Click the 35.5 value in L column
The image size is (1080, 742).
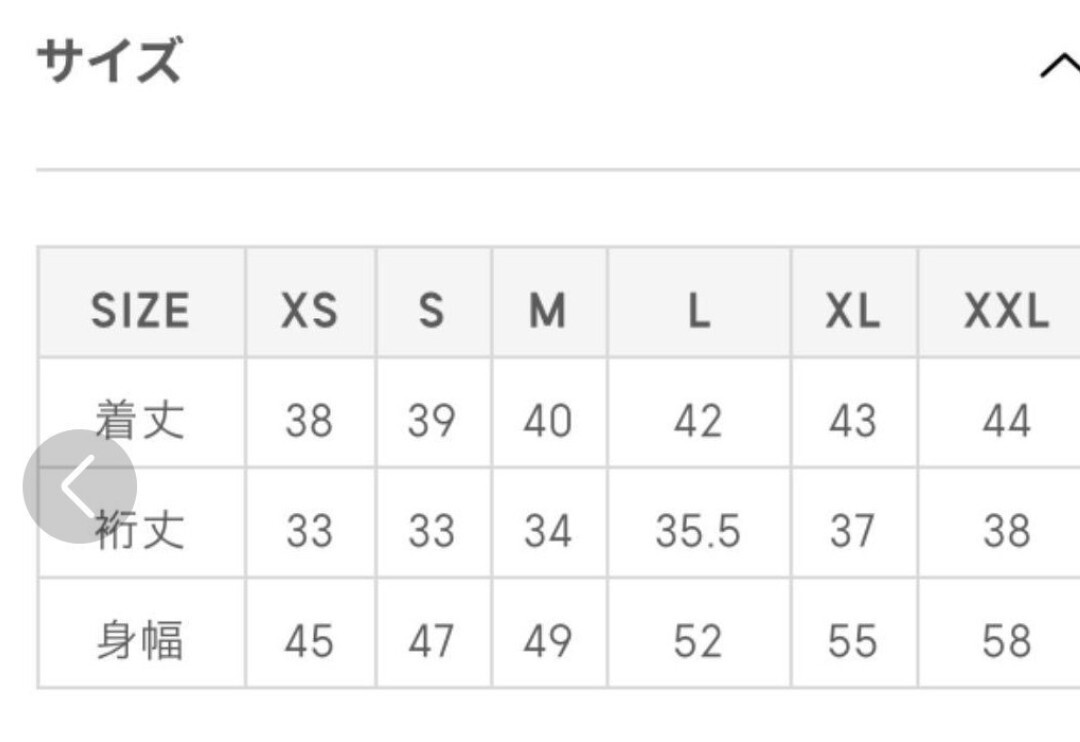(698, 530)
